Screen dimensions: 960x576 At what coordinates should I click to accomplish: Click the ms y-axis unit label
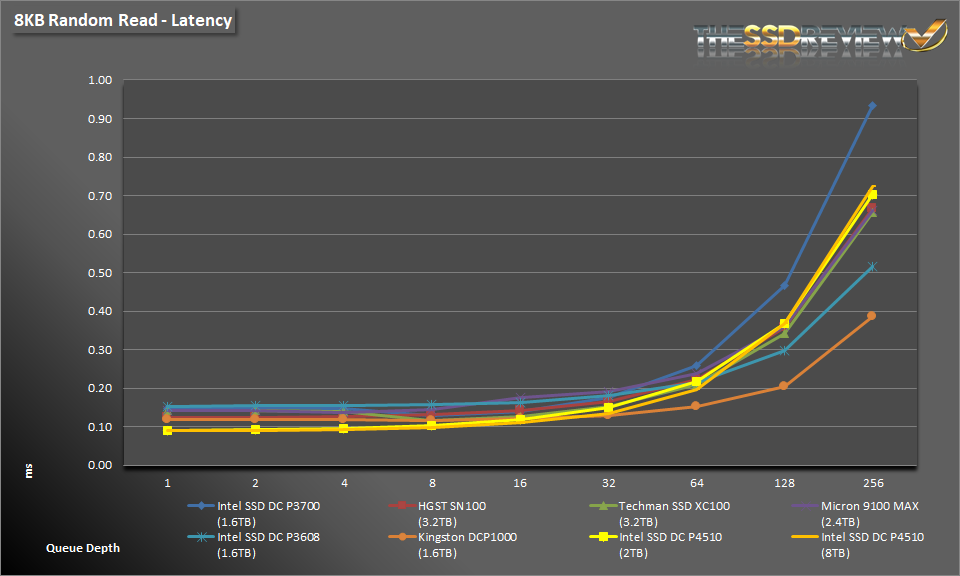pos(28,470)
